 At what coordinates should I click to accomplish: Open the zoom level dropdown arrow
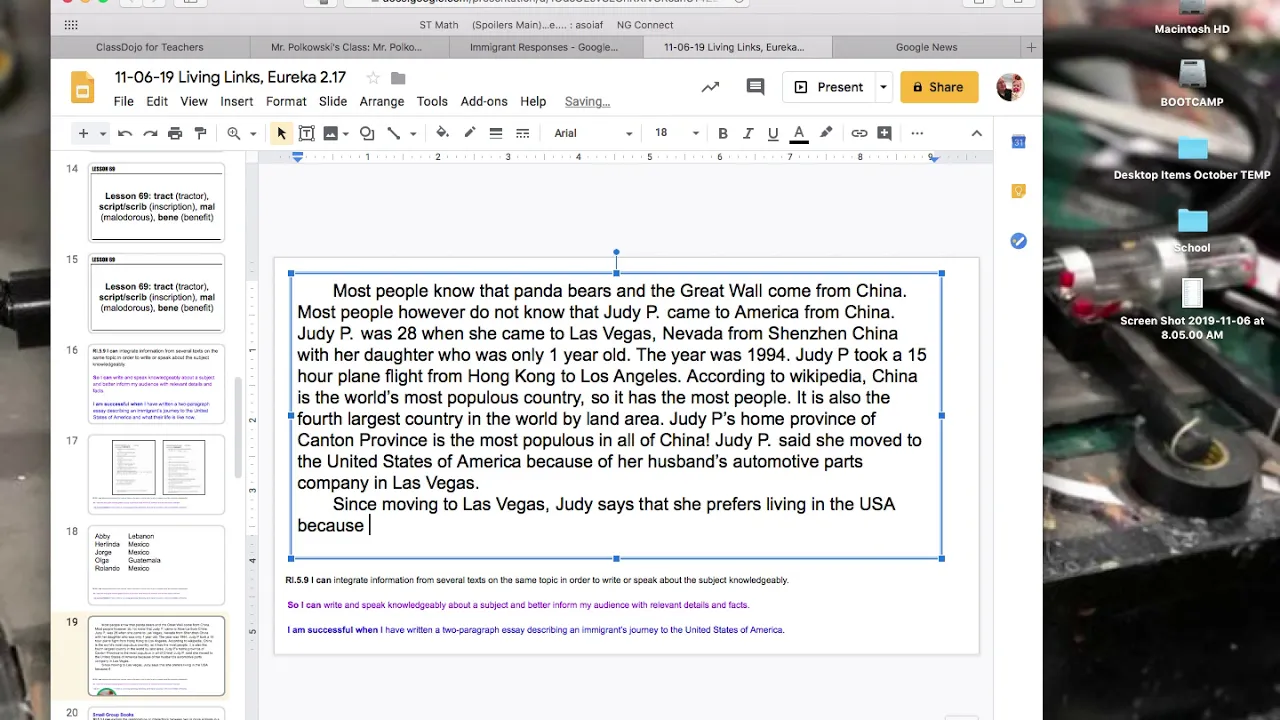tap(253, 133)
